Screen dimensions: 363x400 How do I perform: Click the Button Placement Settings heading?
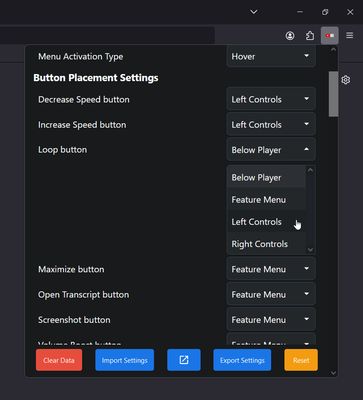coord(96,78)
